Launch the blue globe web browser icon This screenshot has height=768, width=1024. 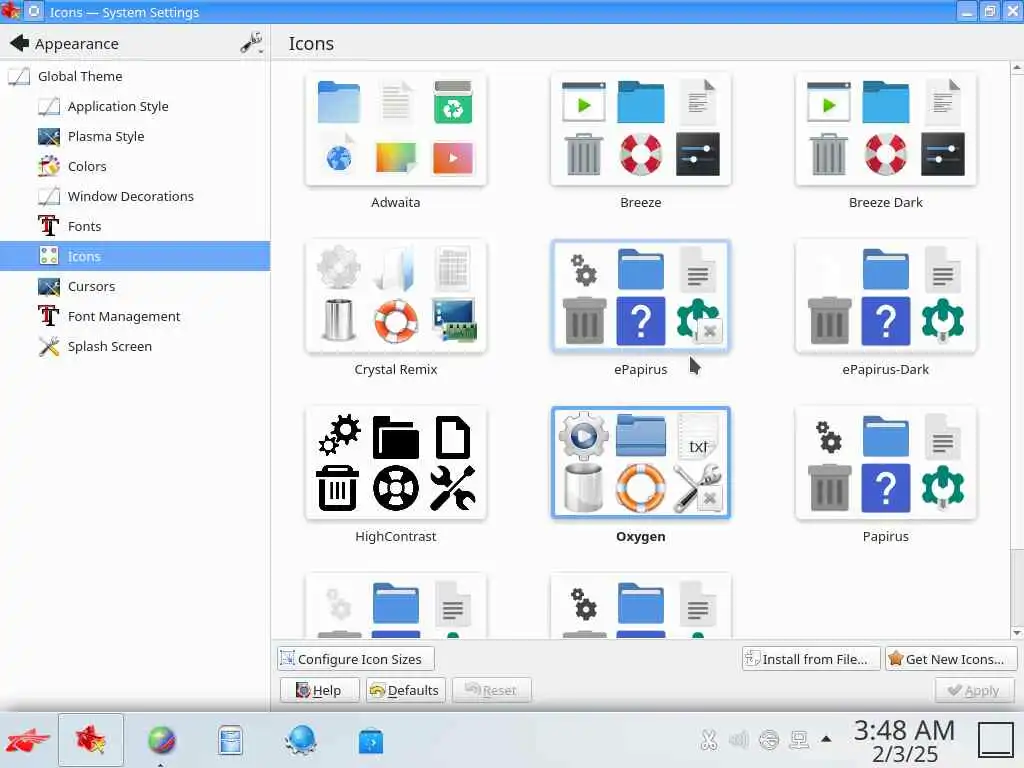(301, 741)
